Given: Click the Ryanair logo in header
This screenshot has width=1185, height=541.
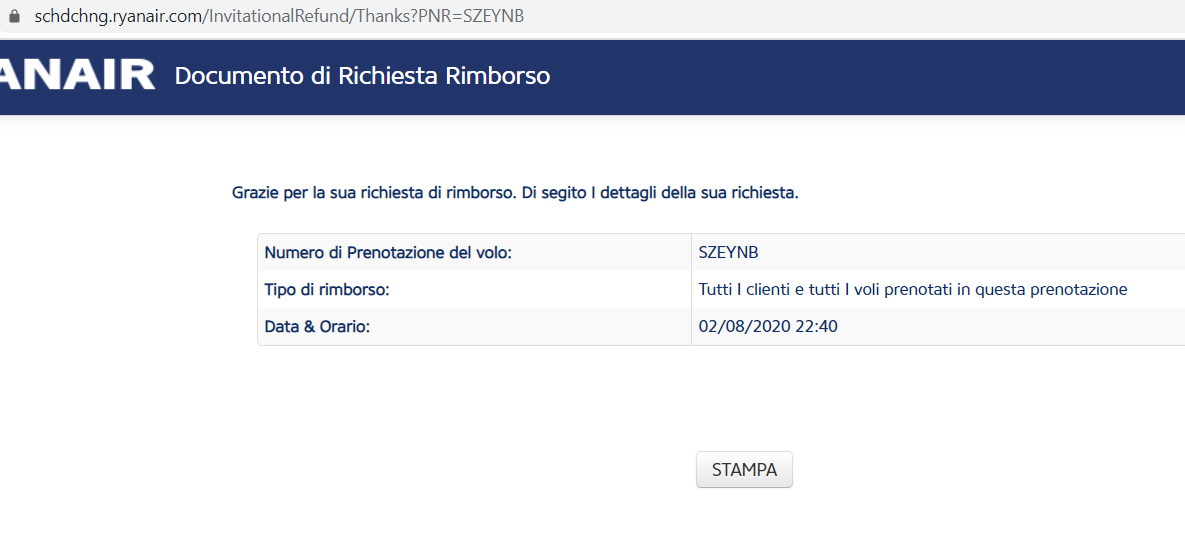Looking at the screenshot, I should coord(78,75).
